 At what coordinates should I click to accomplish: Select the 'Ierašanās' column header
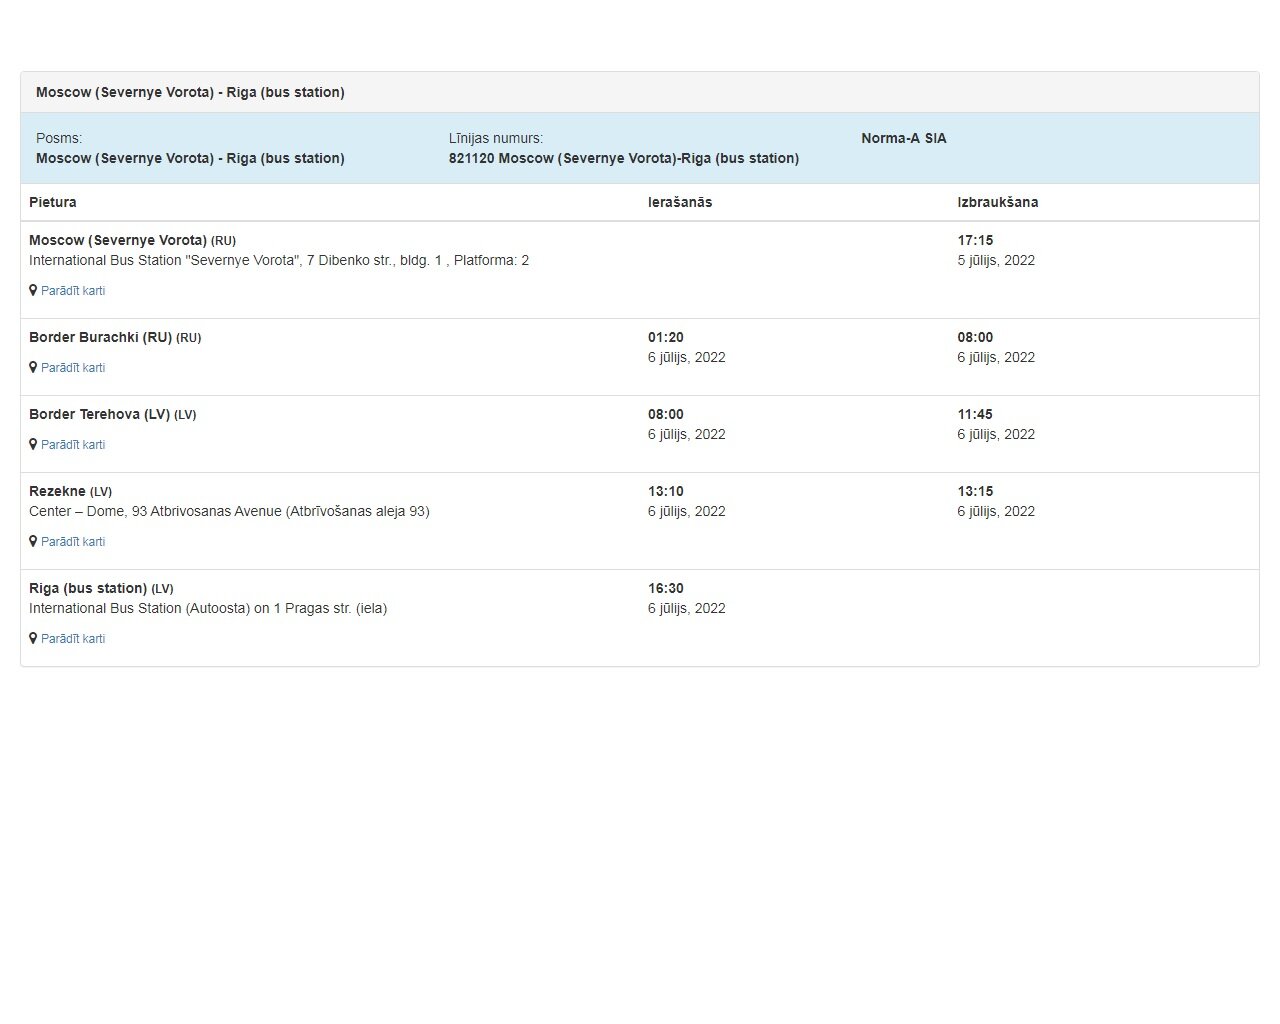680,202
